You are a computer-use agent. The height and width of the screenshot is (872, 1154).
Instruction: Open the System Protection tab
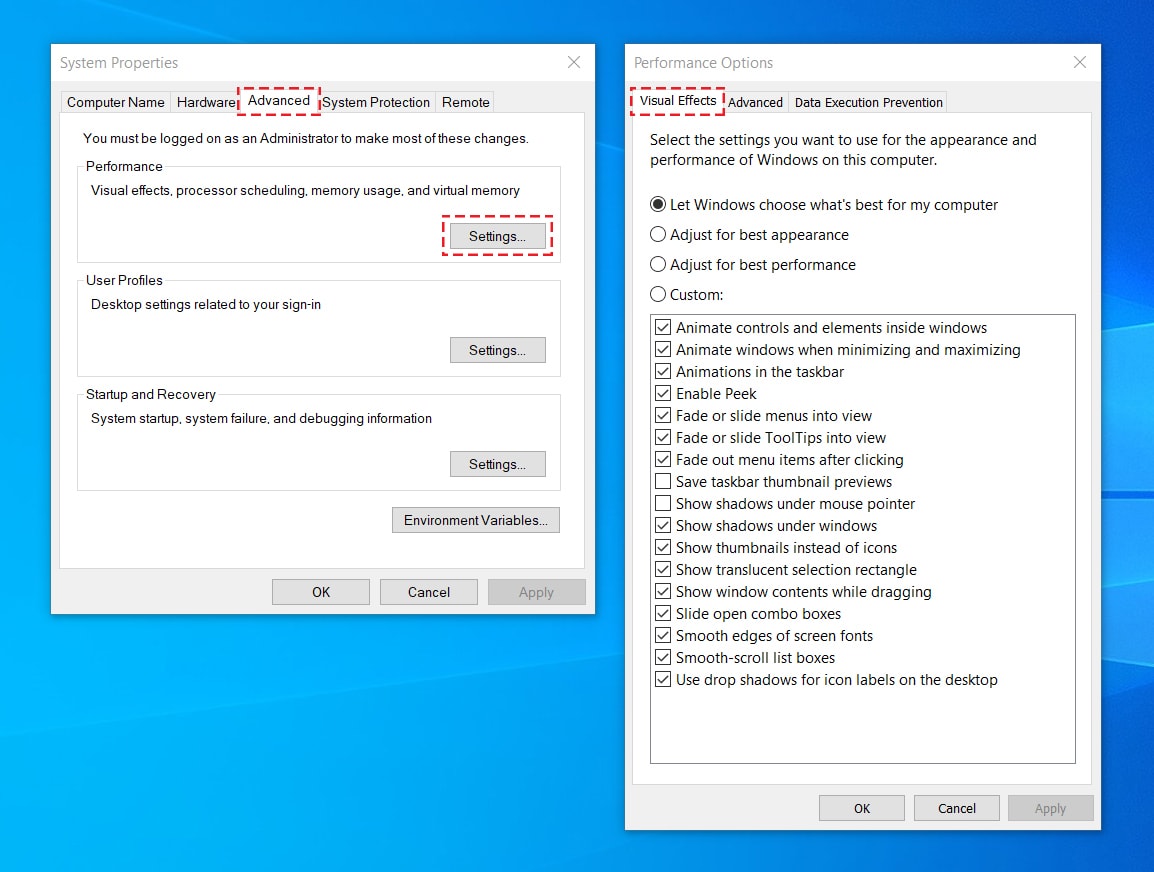375,102
